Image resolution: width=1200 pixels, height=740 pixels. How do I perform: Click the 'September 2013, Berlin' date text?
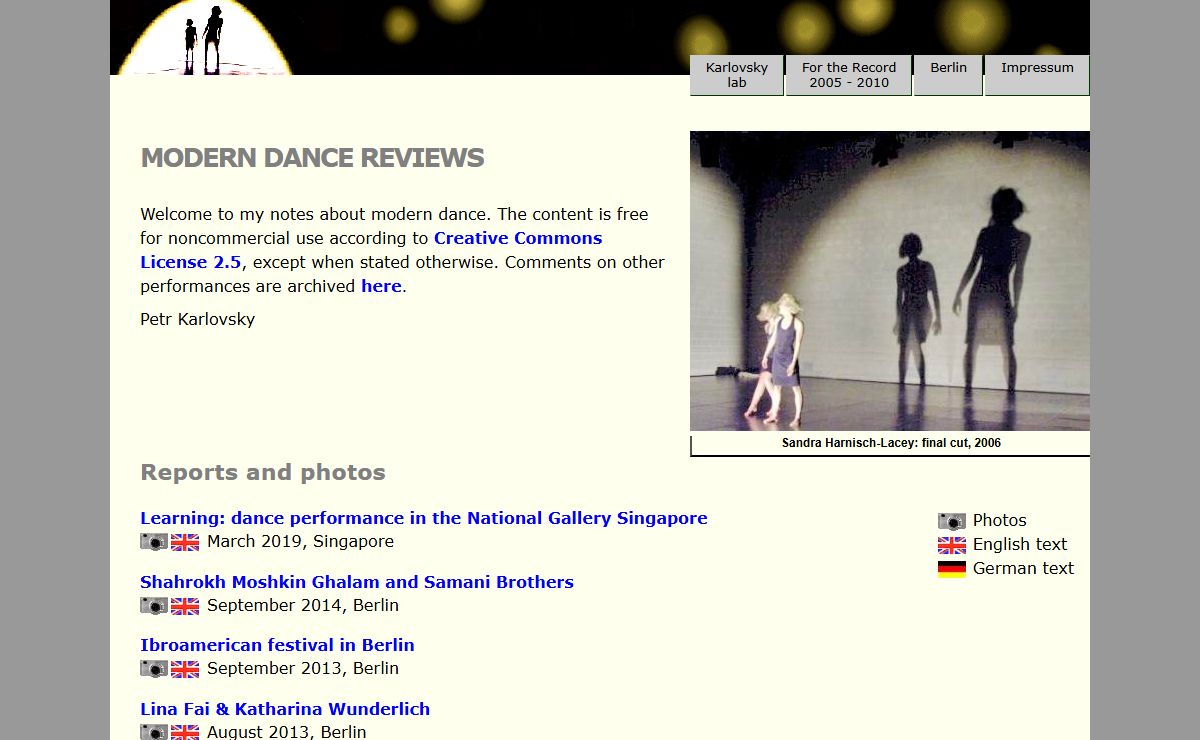point(303,669)
